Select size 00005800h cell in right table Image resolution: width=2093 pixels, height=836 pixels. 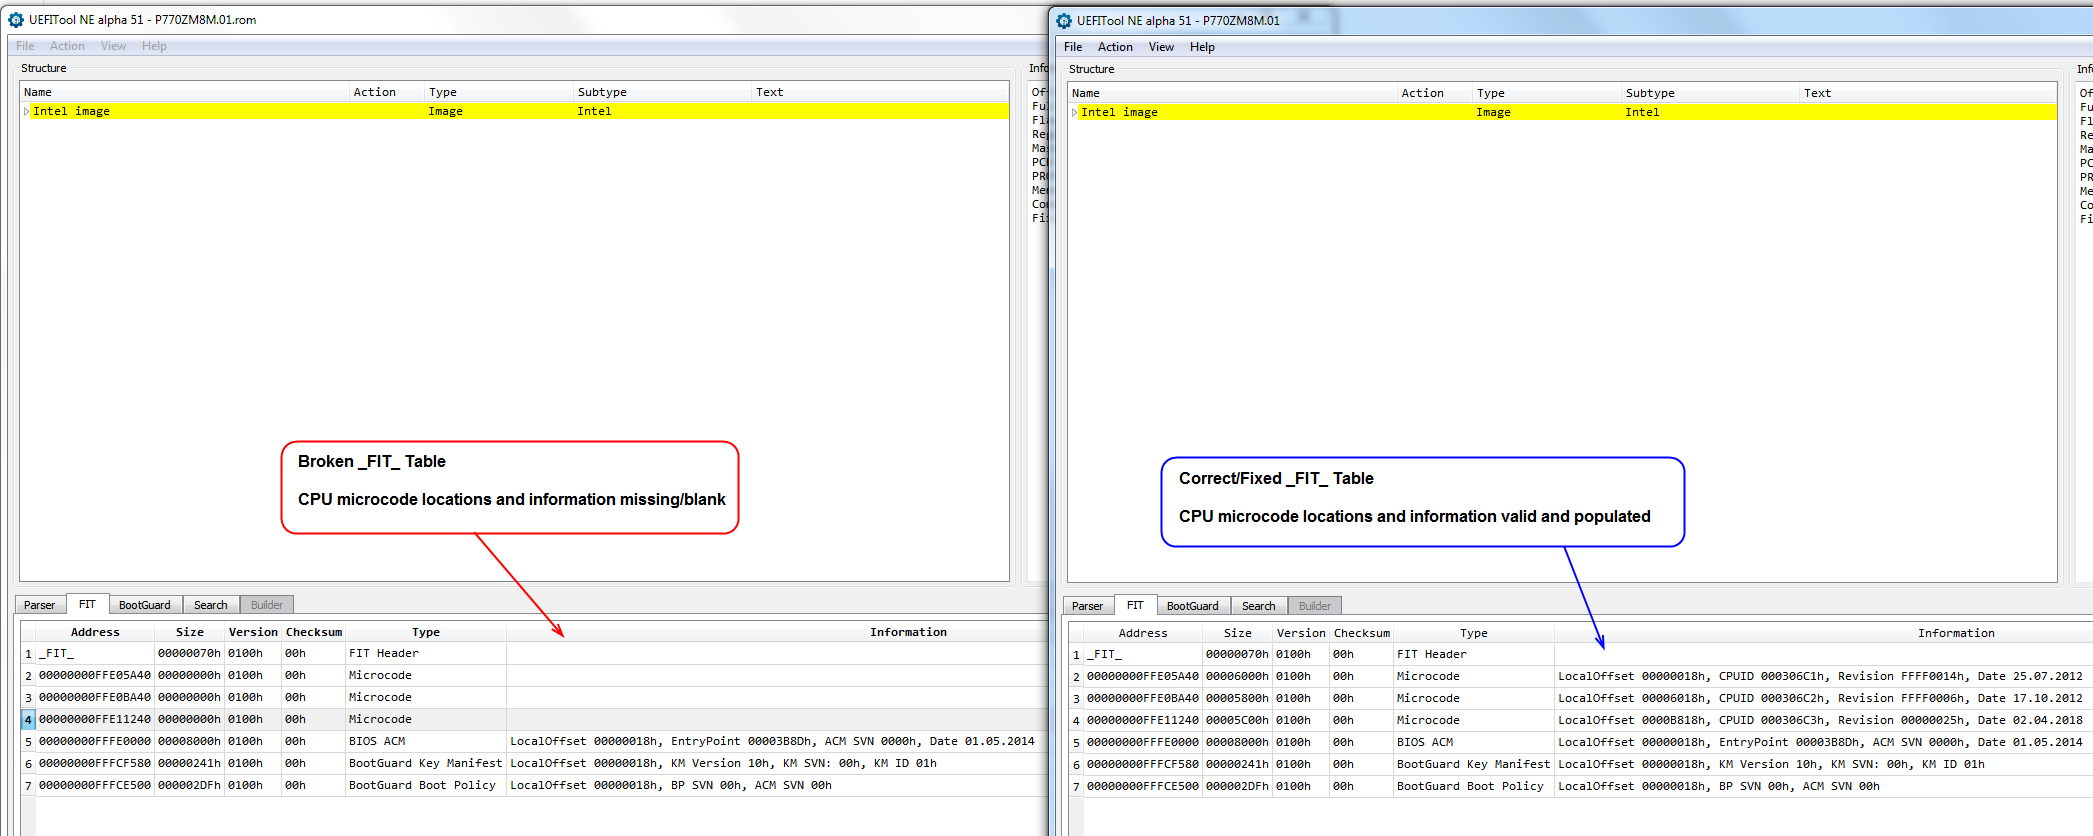tap(1237, 698)
